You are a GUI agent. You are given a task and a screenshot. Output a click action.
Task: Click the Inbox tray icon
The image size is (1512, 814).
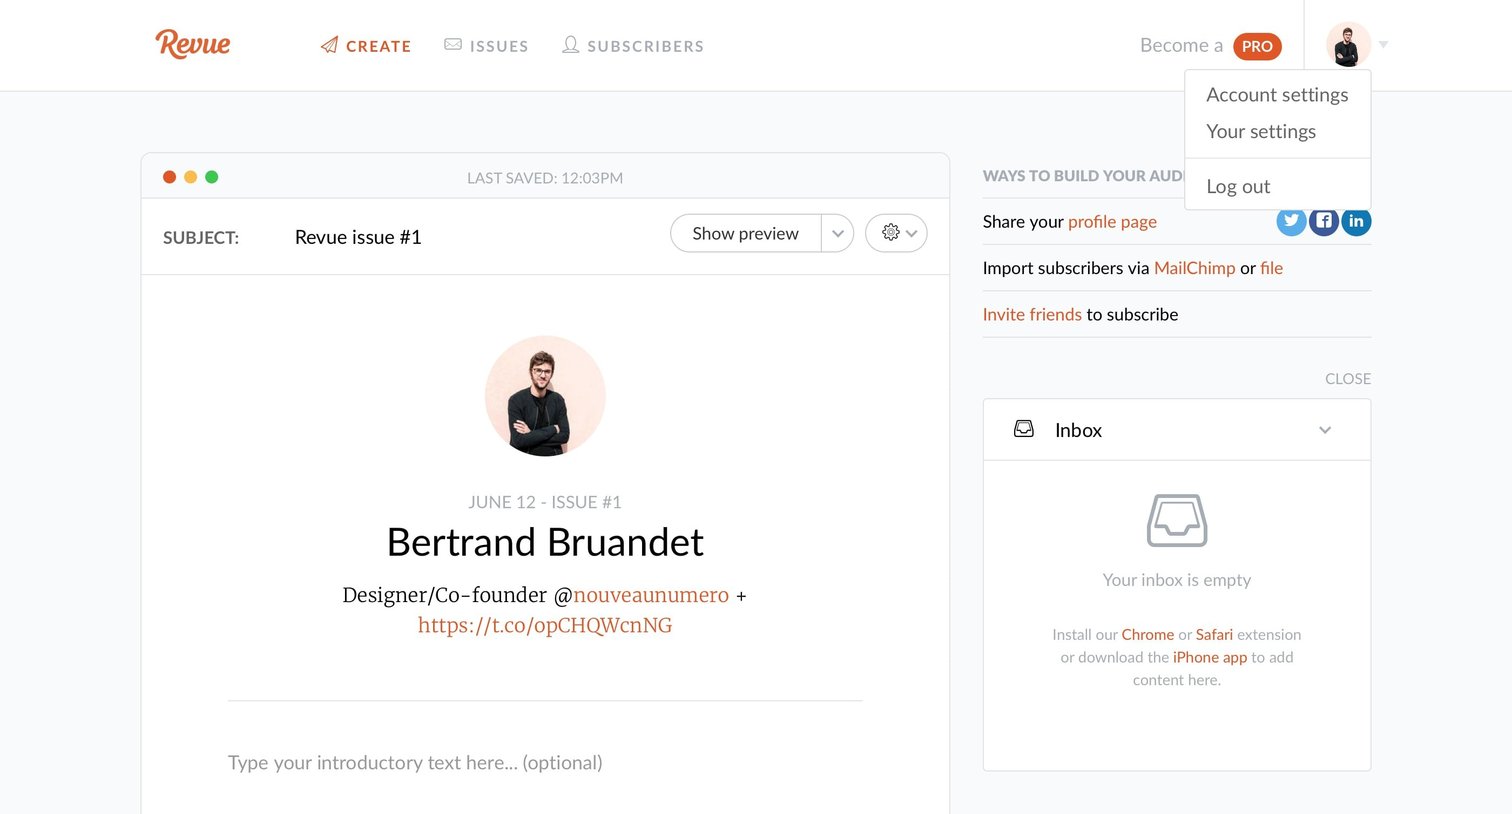[1024, 429]
